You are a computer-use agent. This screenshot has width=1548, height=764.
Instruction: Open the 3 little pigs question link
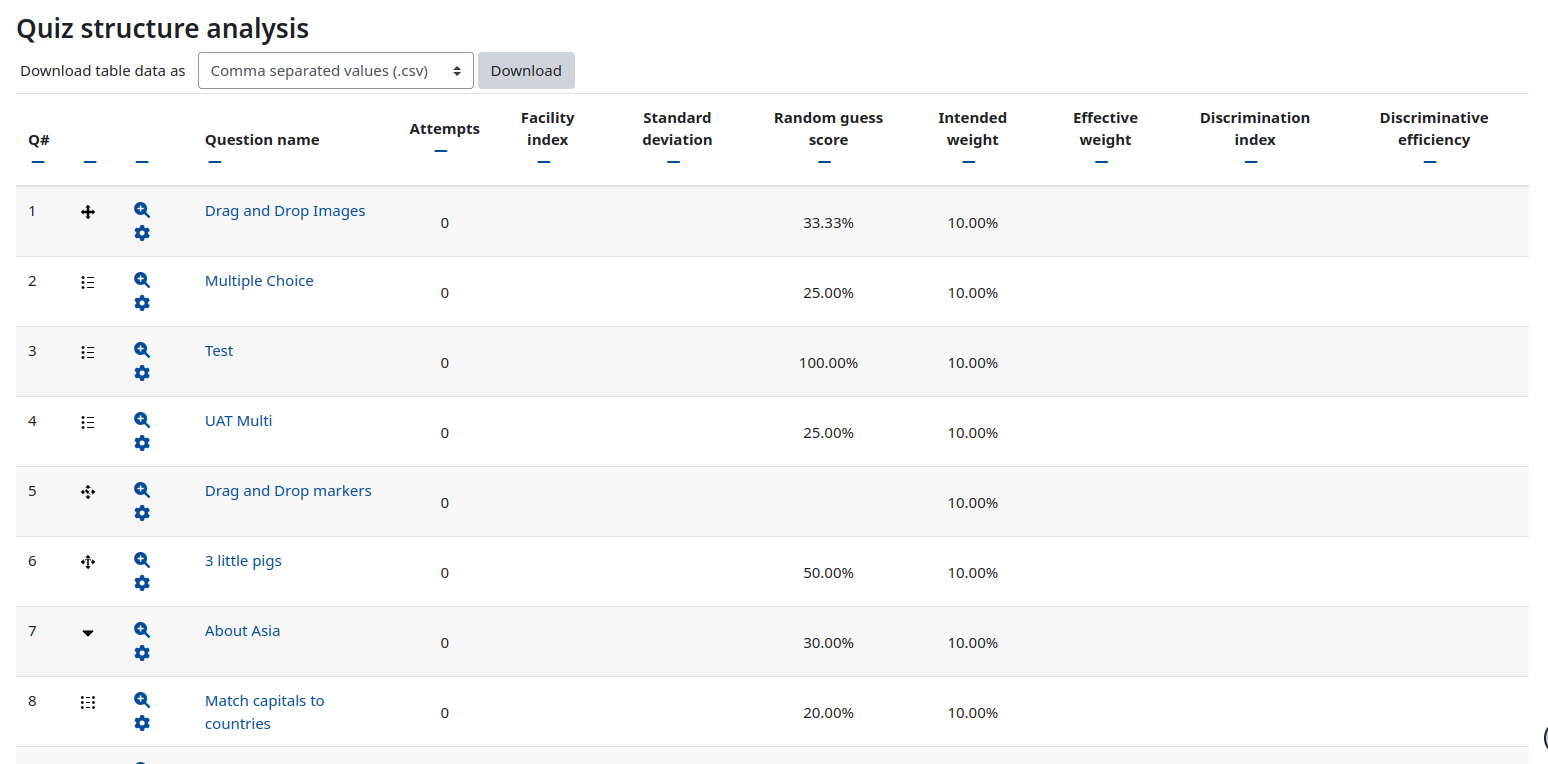(243, 561)
